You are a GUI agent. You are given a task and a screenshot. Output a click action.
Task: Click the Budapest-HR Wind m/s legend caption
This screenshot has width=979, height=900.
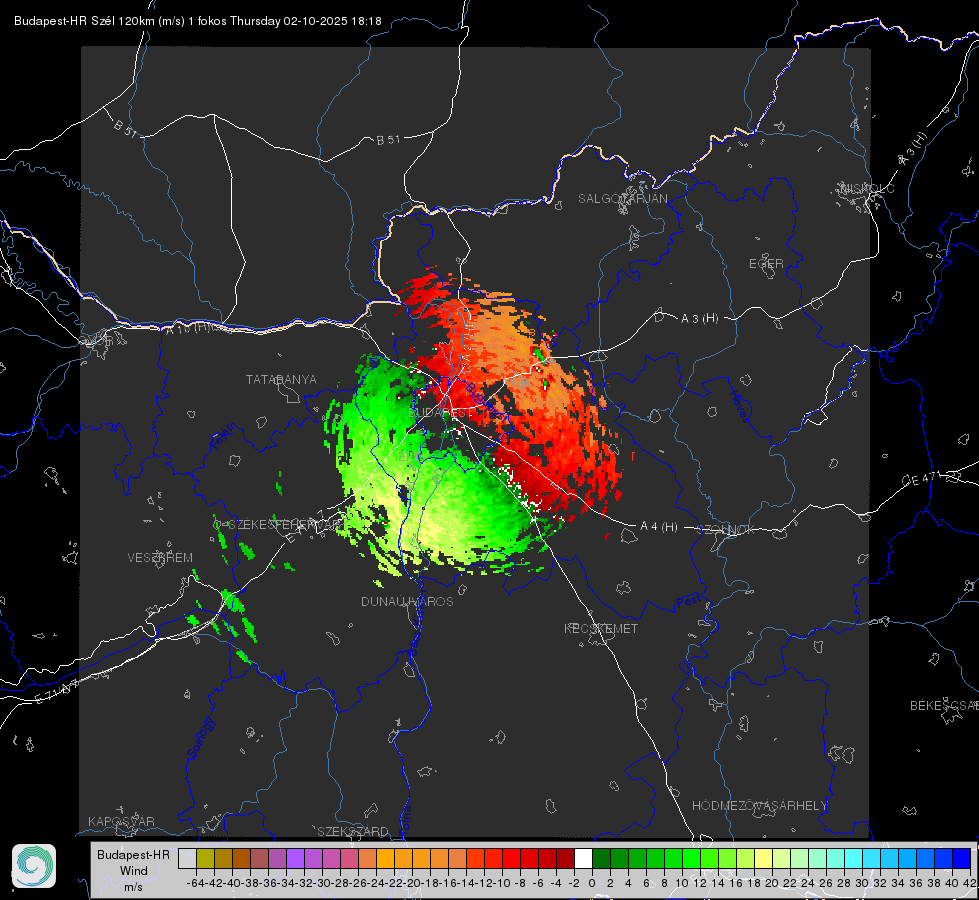[x=134, y=871]
